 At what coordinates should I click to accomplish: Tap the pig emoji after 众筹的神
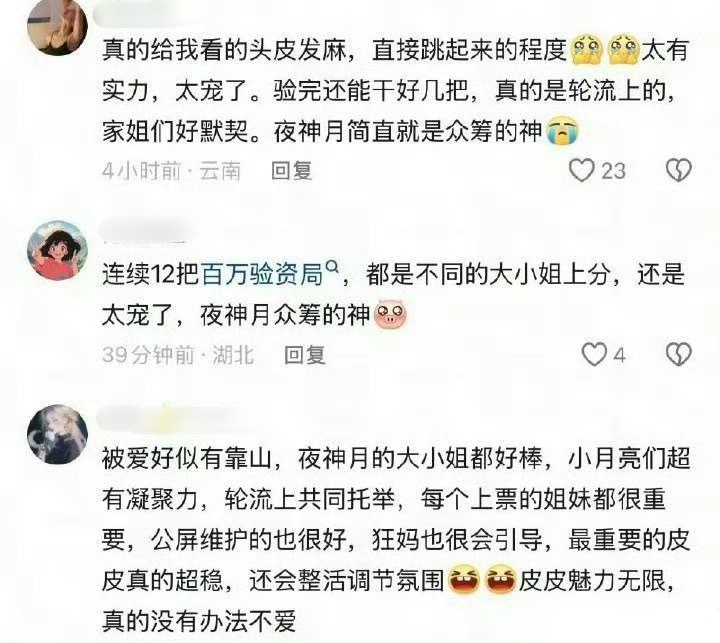(391, 315)
